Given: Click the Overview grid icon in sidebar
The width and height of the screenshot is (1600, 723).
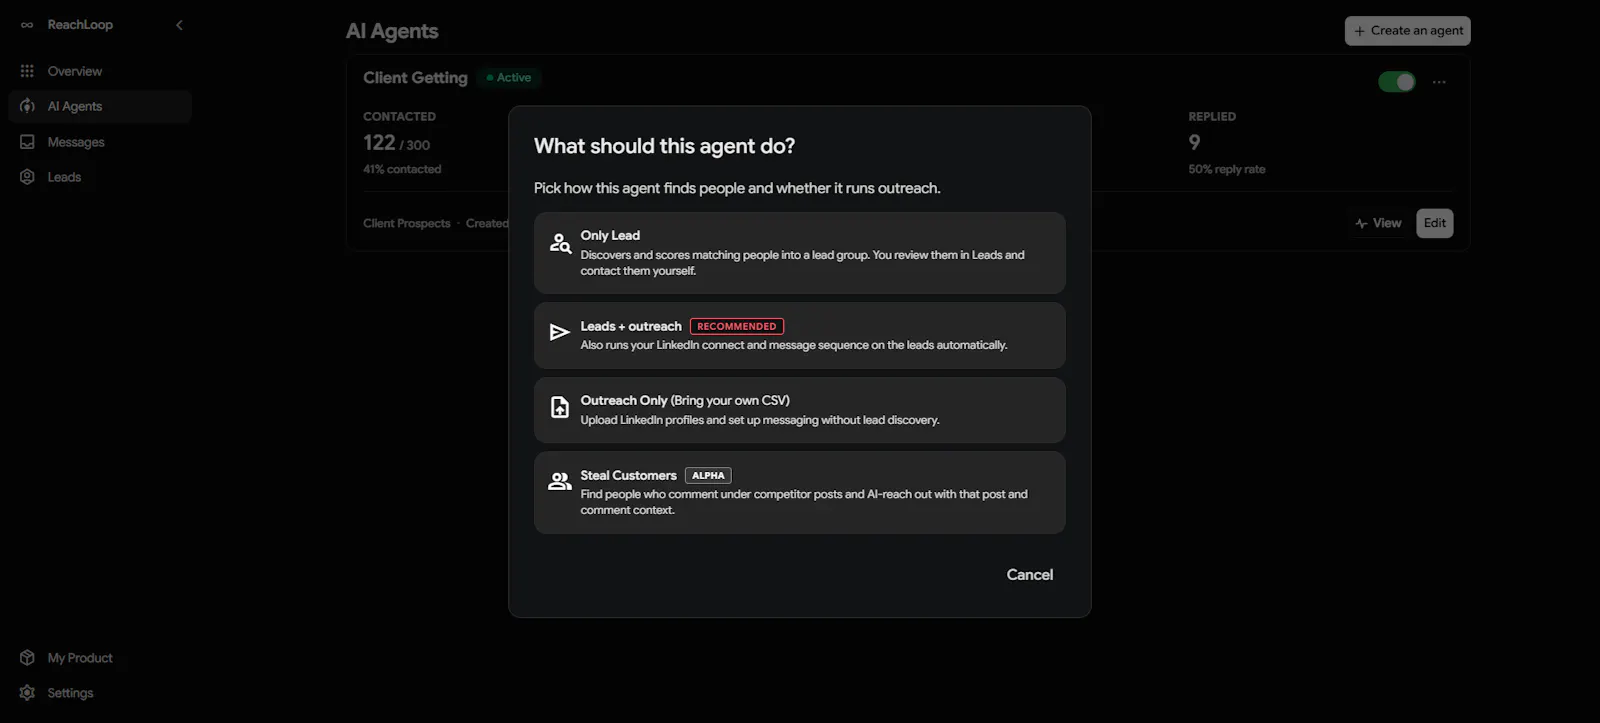Looking at the screenshot, I should tap(27, 71).
